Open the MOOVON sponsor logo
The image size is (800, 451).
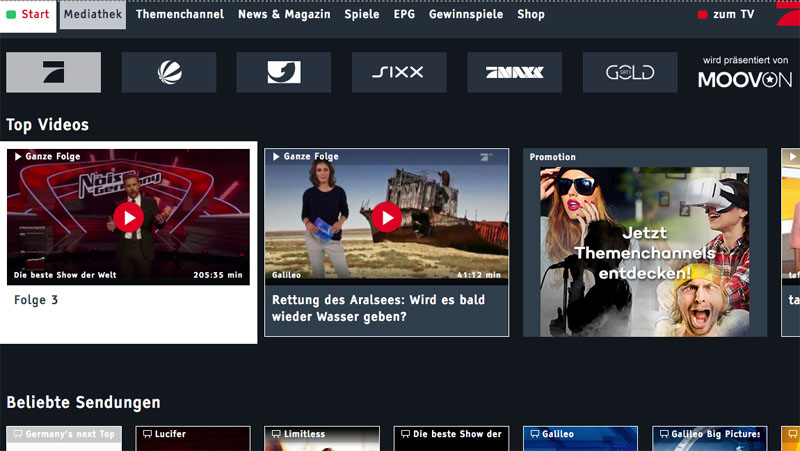[745, 80]
